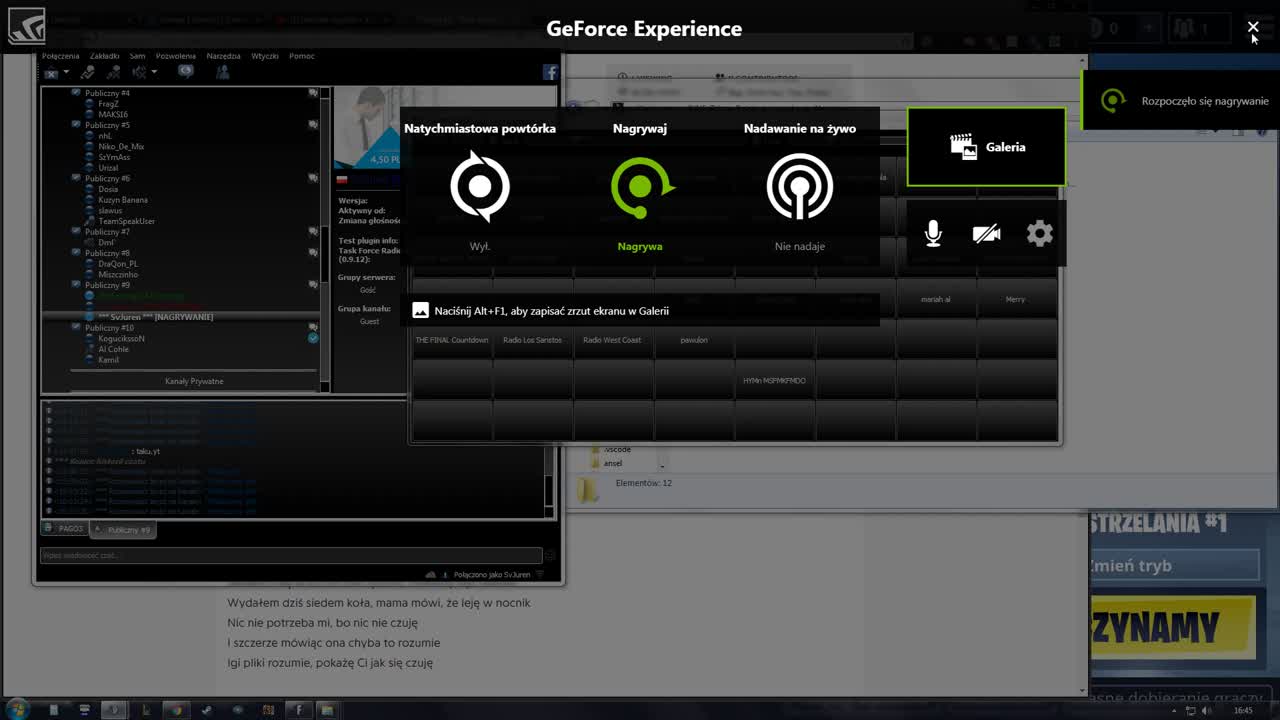
Task: Click the Rozpoczęło się nagrywanie notification
Action: coord(1182,101)
